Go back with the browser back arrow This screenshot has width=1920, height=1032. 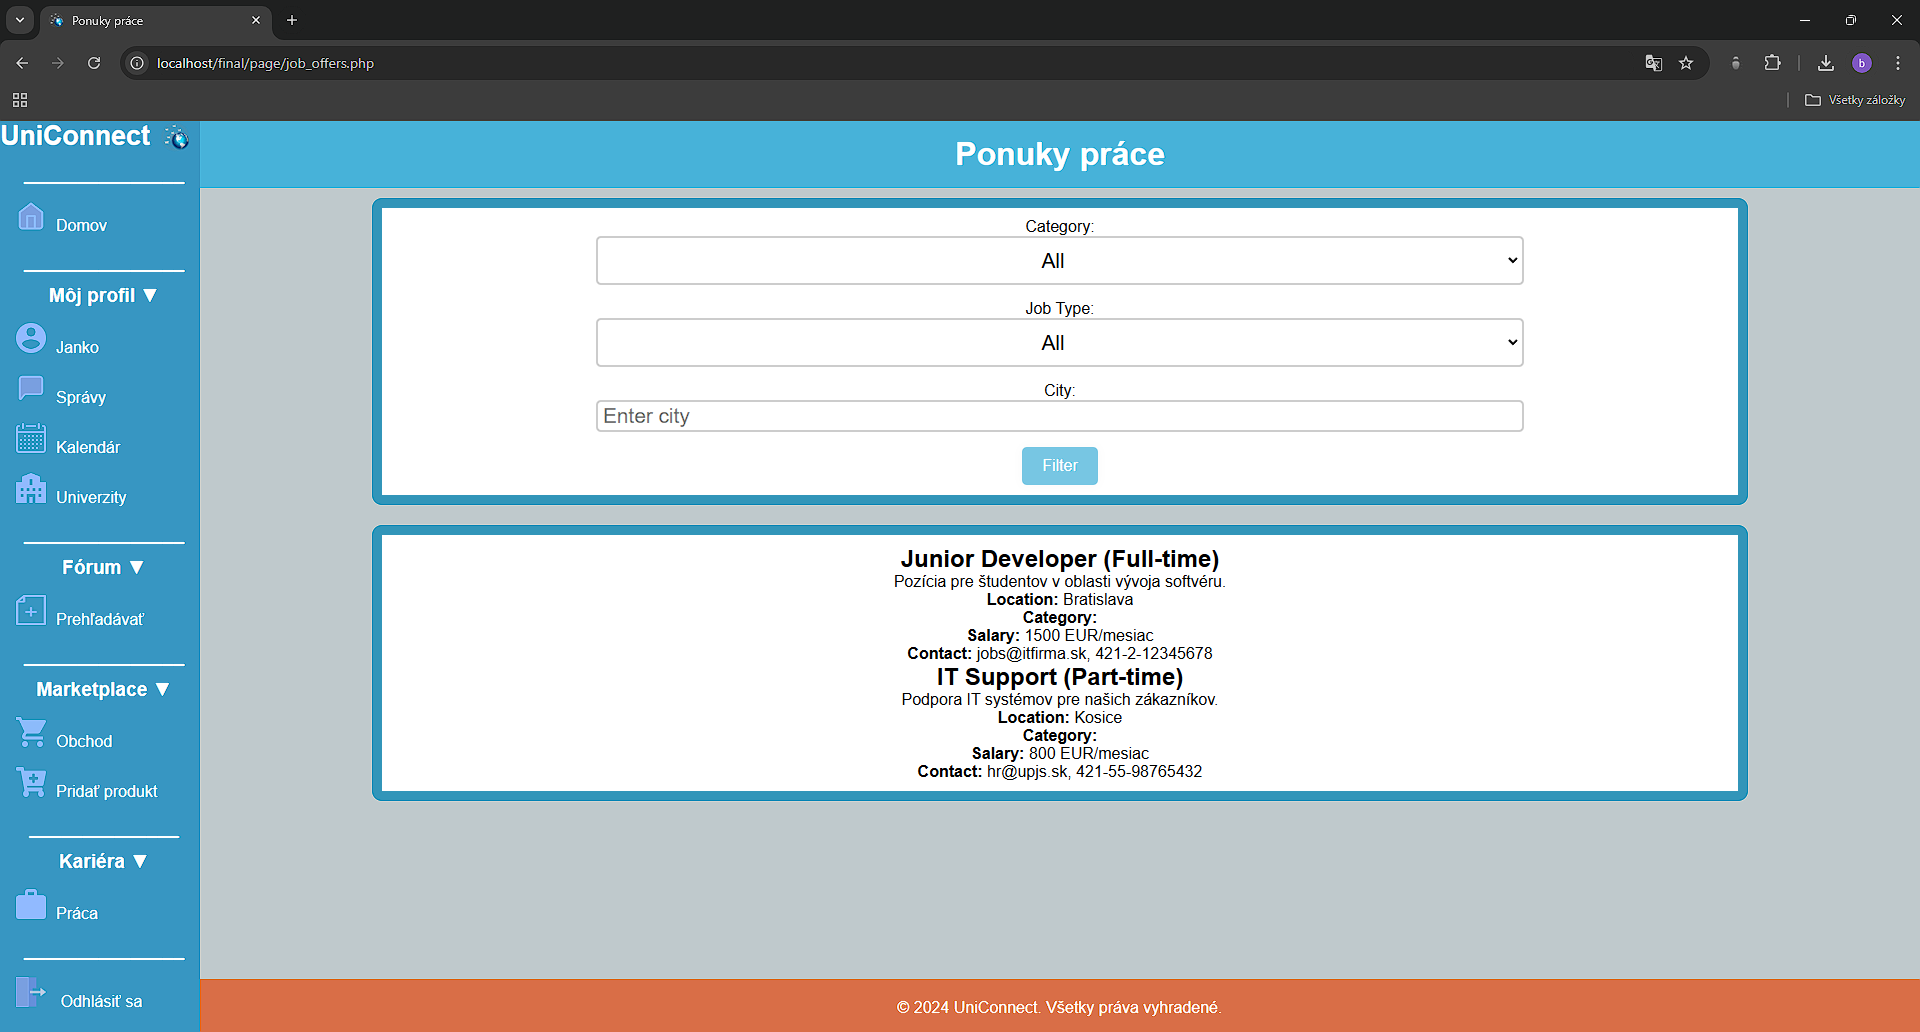coord(22,63)
